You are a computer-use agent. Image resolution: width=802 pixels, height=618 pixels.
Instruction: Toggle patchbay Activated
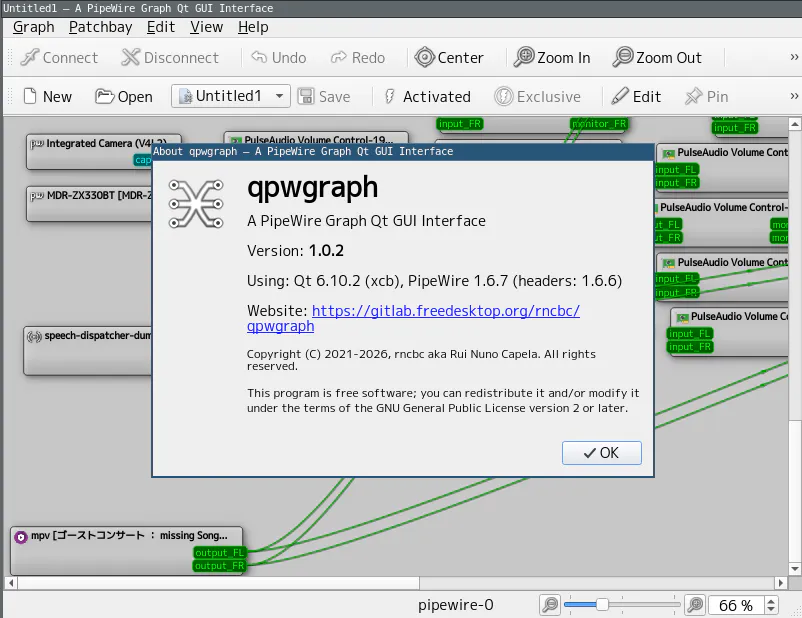428,96
